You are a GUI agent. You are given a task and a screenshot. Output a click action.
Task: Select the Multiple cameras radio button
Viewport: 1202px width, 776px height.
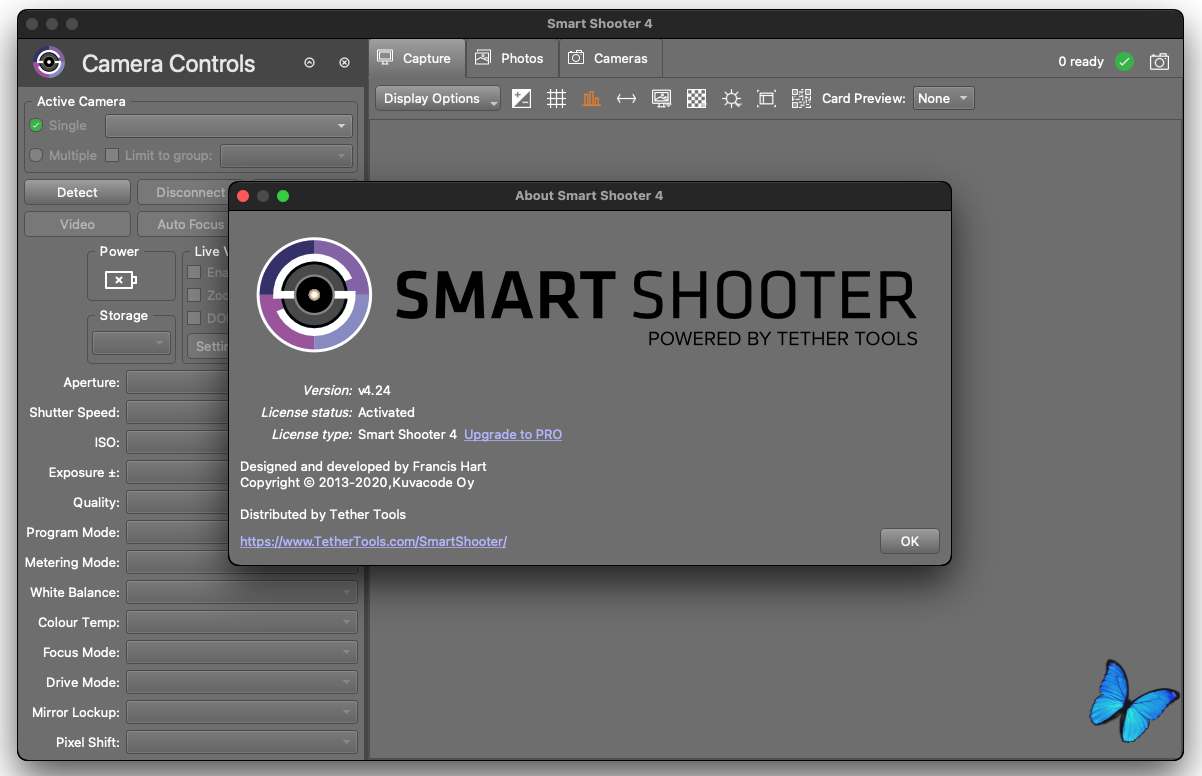click(36, 155)
